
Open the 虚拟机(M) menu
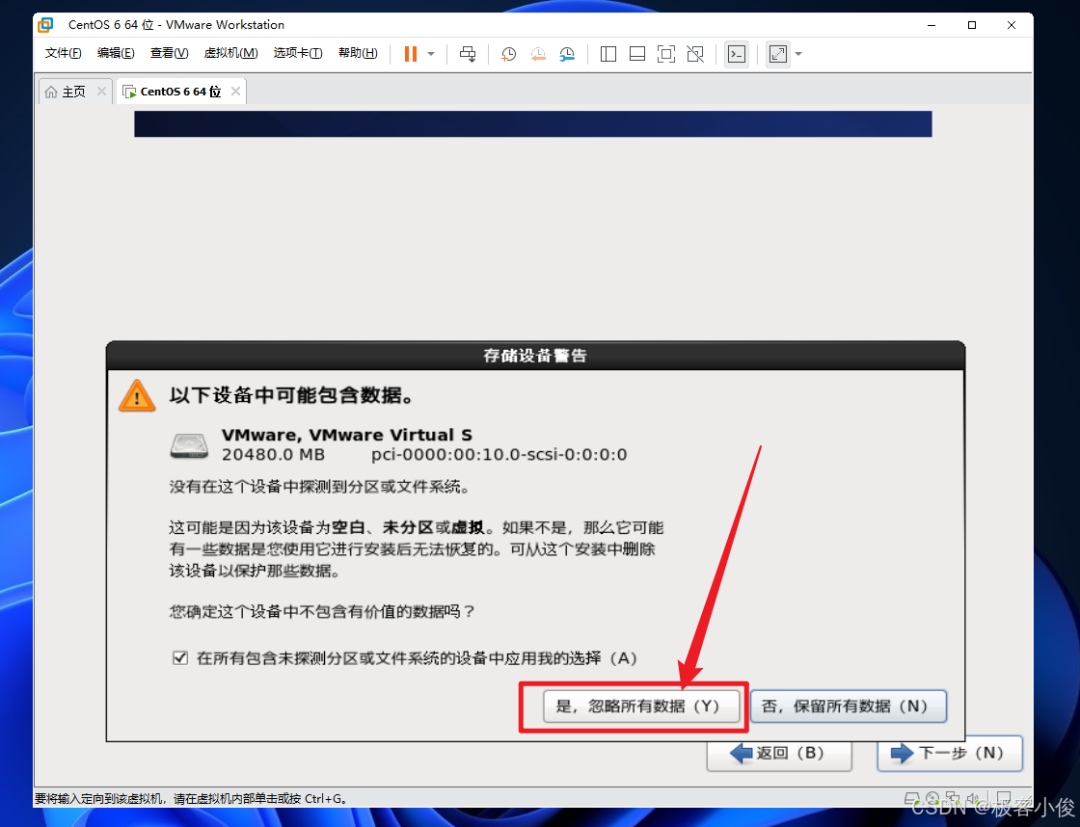tap(231, 53)
